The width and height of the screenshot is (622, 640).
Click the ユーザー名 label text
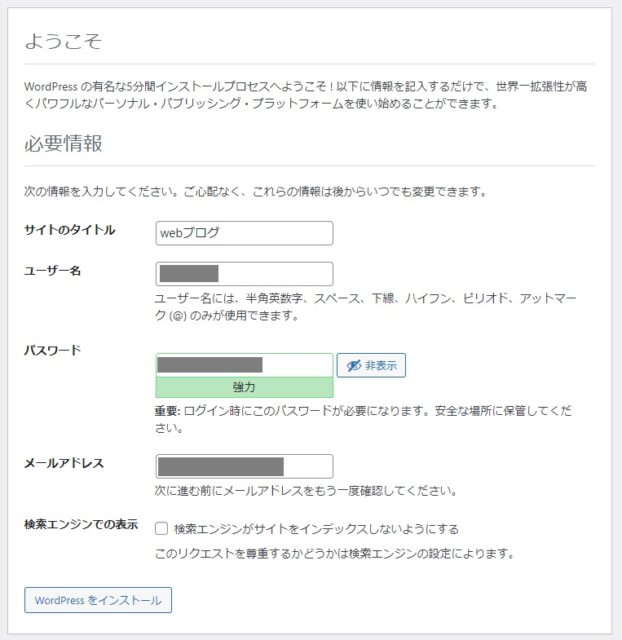52,271
